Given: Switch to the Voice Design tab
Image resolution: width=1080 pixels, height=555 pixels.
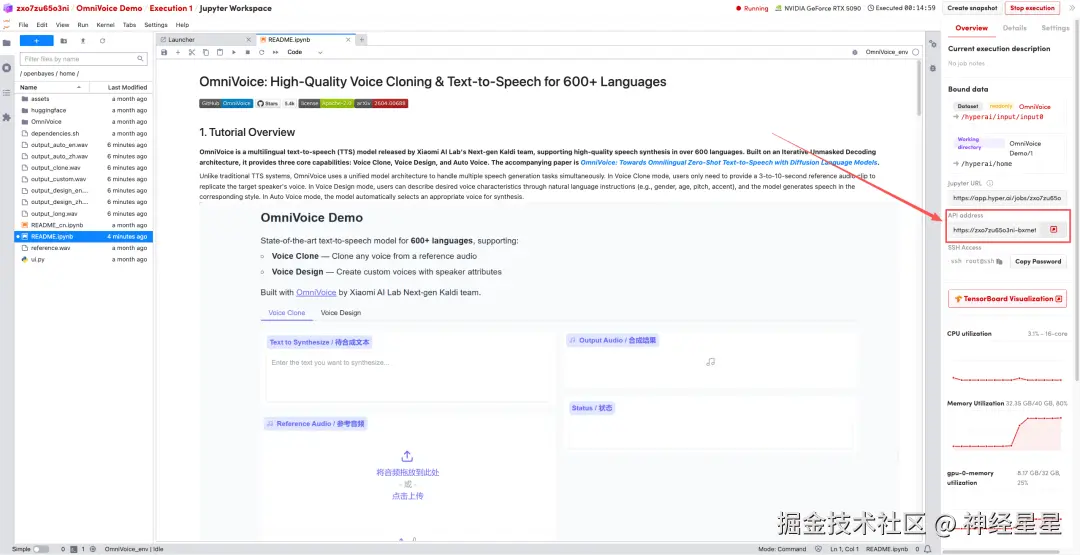Looking at the screenshot, I should [x=340, y=313].
